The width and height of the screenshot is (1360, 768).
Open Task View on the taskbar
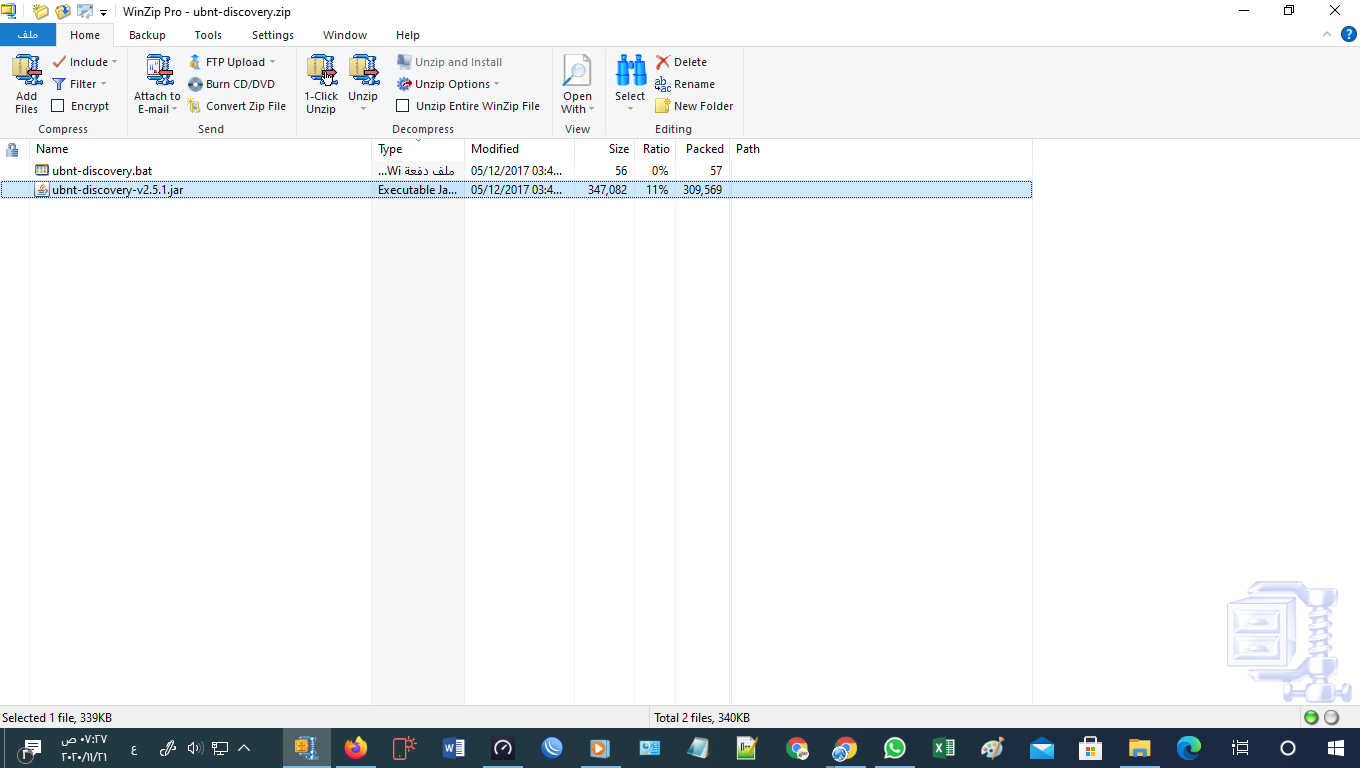tap(1240, 748)
